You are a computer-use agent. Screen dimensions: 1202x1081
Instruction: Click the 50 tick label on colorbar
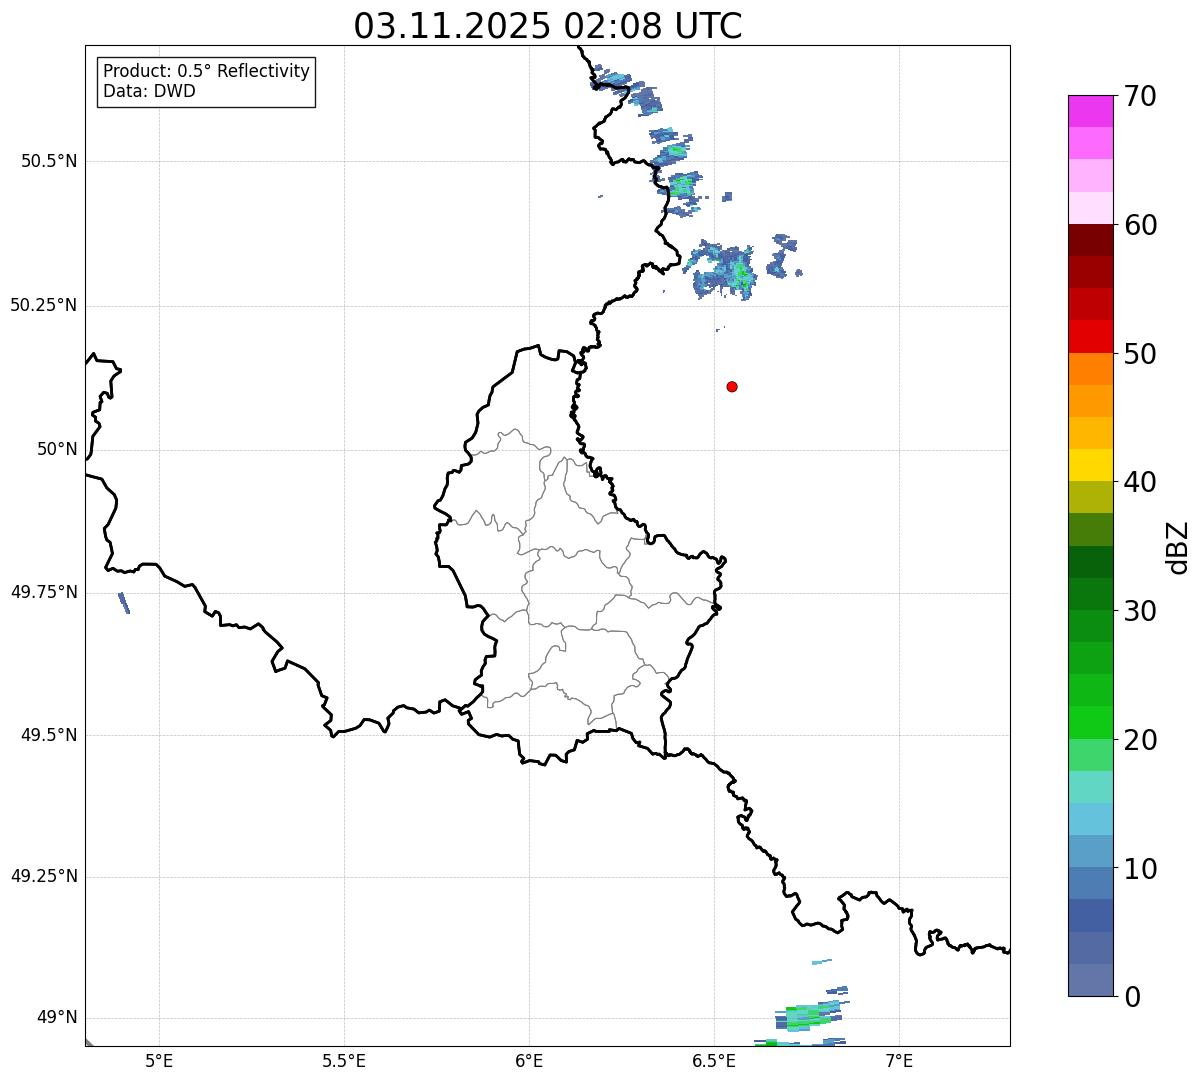click(x=1140, y=354)
